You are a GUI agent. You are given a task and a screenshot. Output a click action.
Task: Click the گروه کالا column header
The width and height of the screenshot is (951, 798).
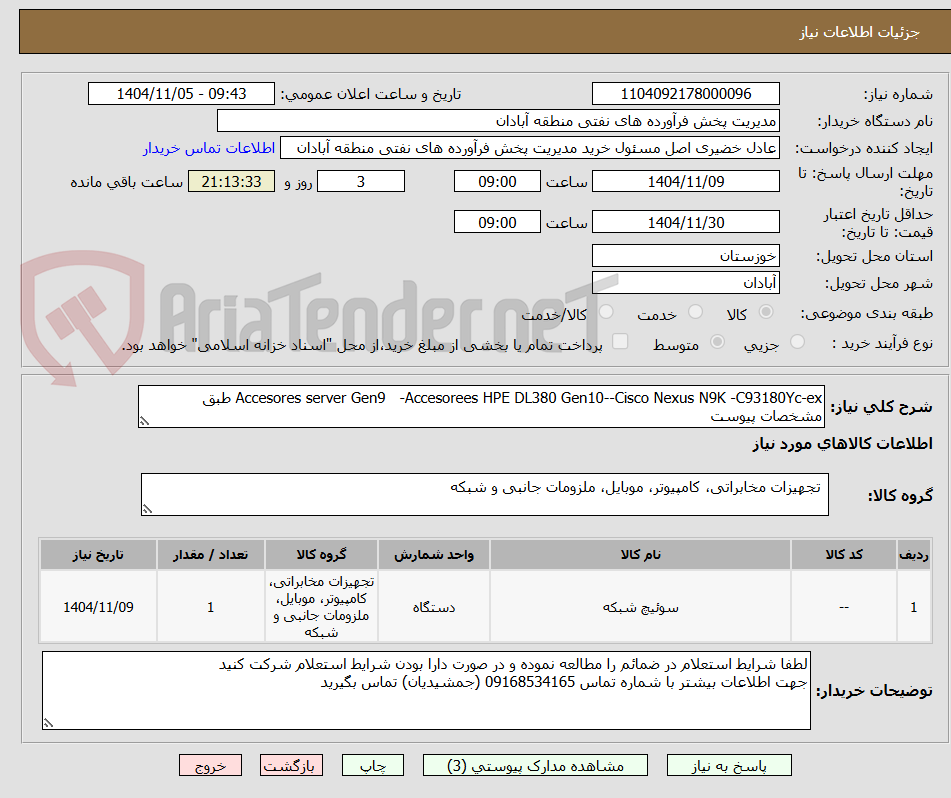click(x=321, y=555)
